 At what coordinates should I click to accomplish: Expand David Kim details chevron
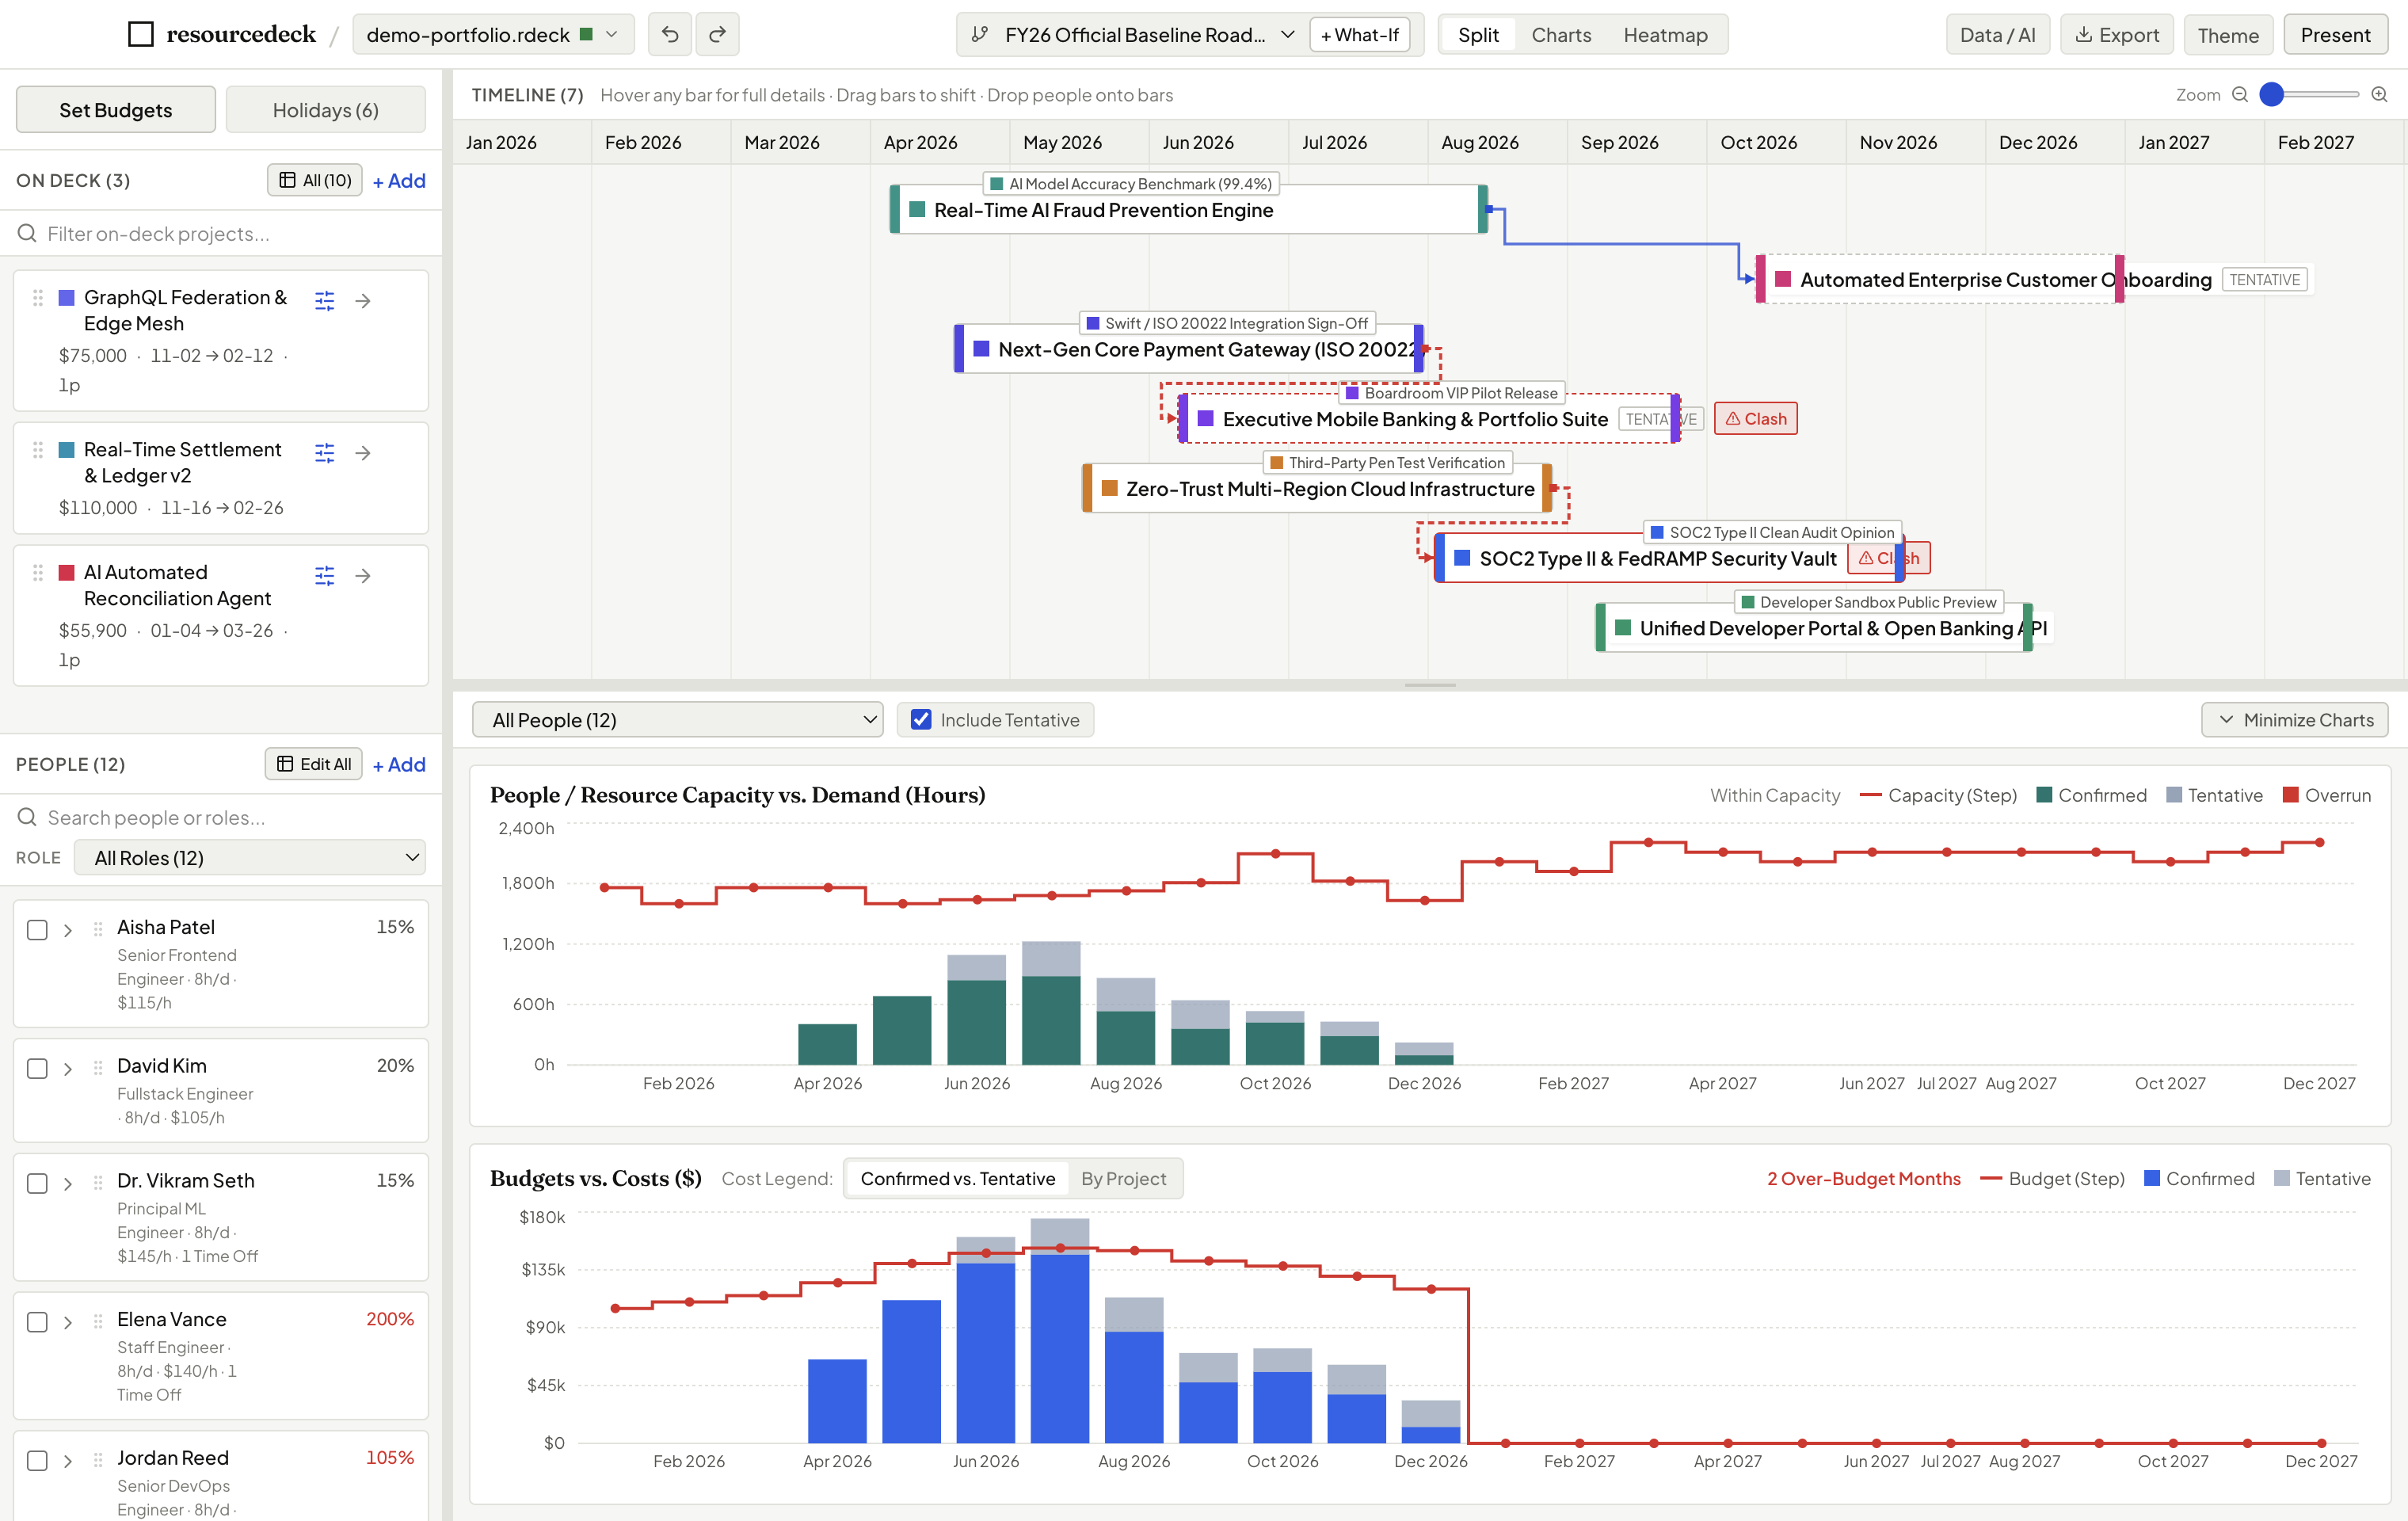[x=68, y=1069]
